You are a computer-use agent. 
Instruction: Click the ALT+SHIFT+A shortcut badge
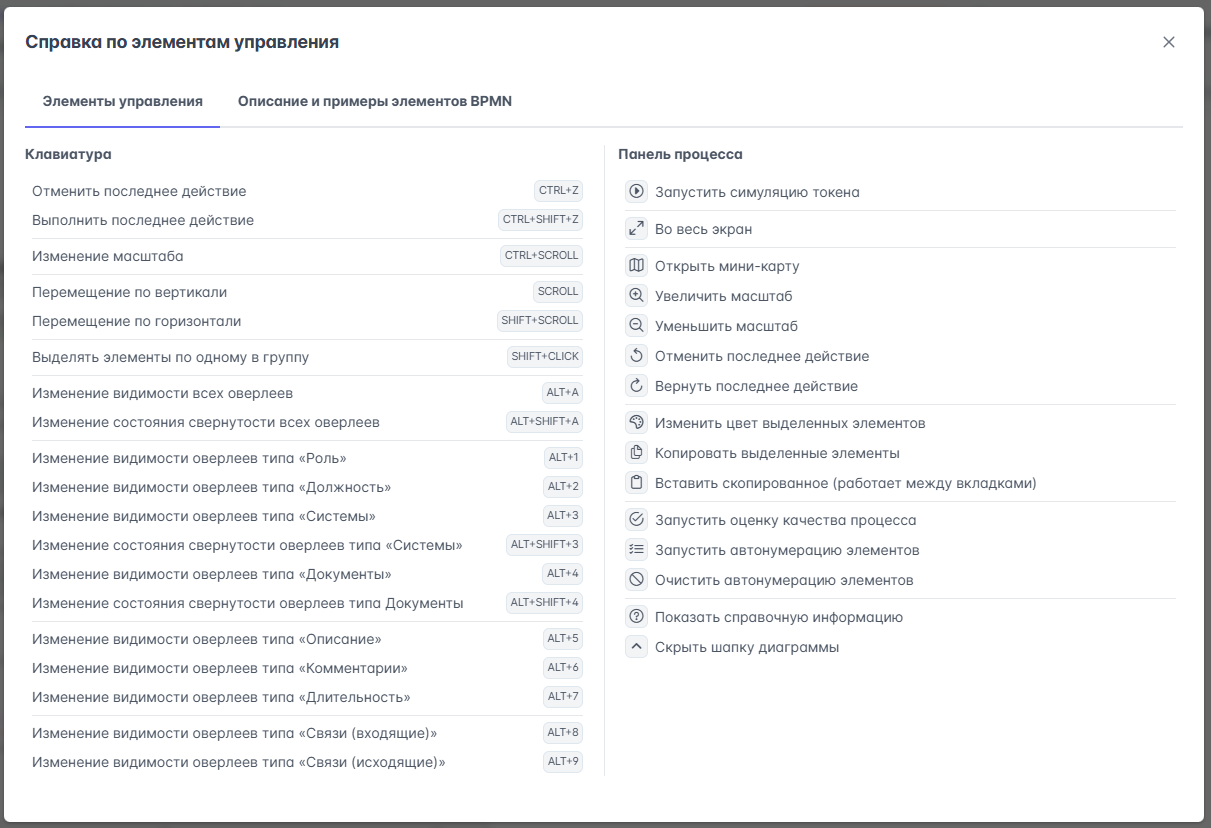[x=544, y=422]
